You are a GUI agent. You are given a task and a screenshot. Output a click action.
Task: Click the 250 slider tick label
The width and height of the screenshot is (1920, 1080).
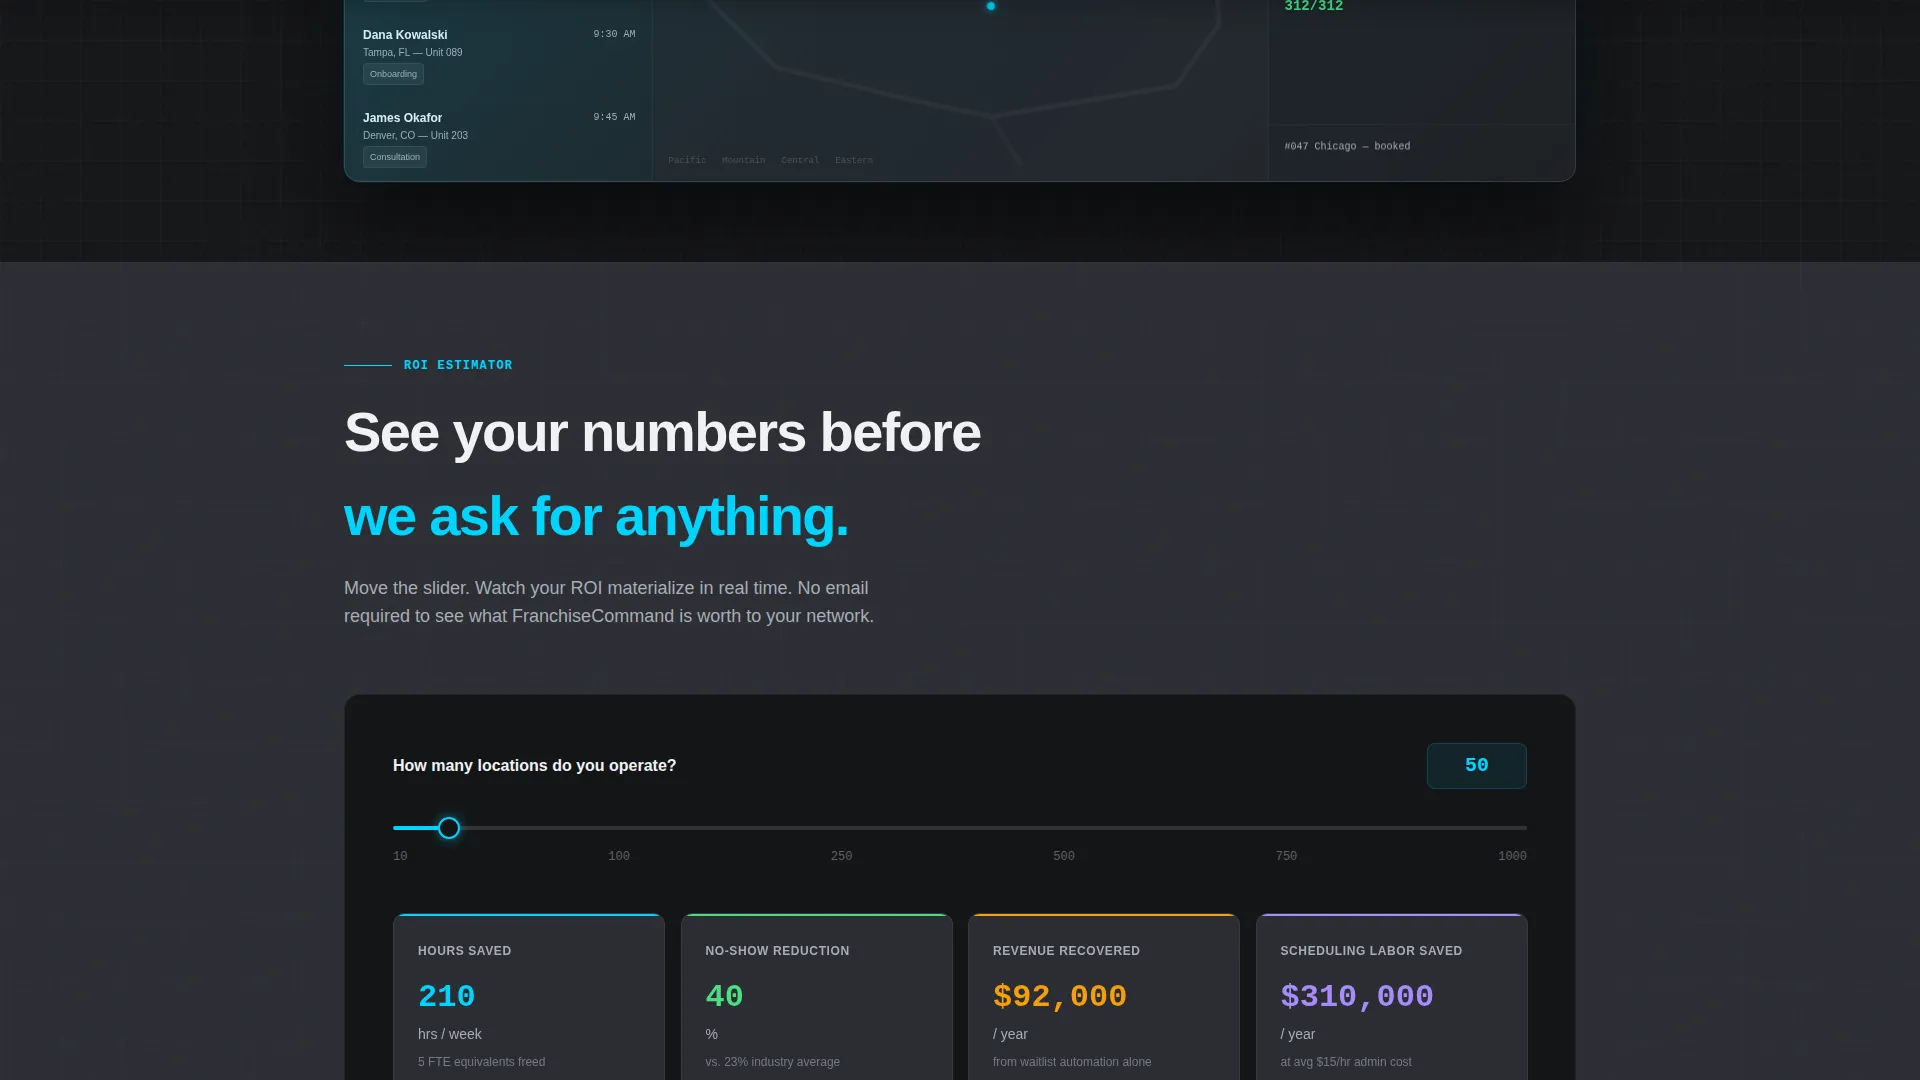tap(842, 856)
